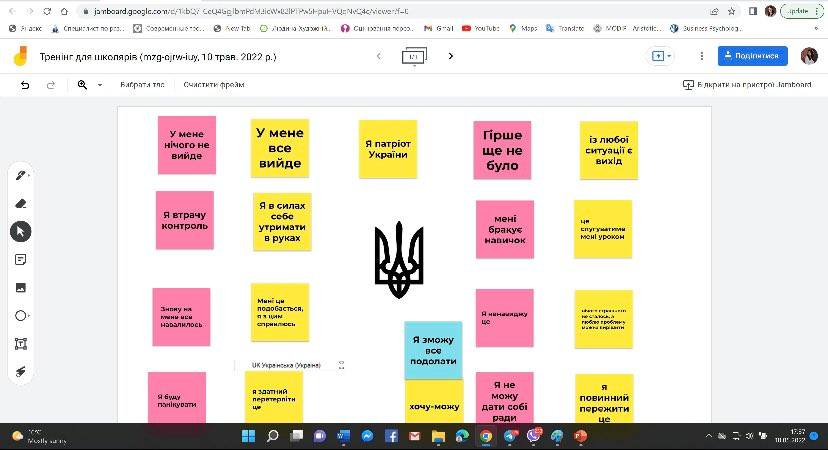Click the blue Поділитися share button
828x450 pixels.
coord(752,56)
